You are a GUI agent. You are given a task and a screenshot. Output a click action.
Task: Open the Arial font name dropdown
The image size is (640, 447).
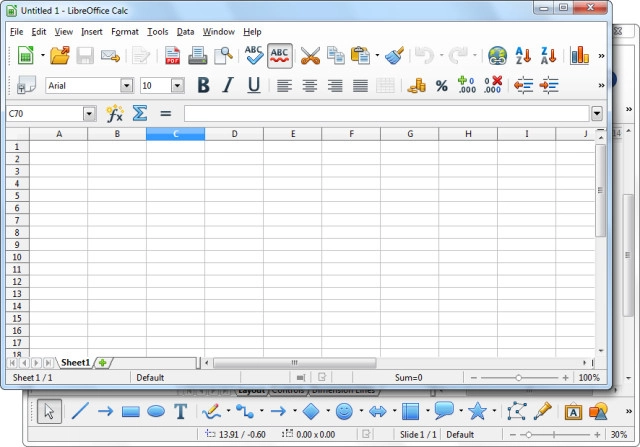pyautogui.click(x=127, y=86)
